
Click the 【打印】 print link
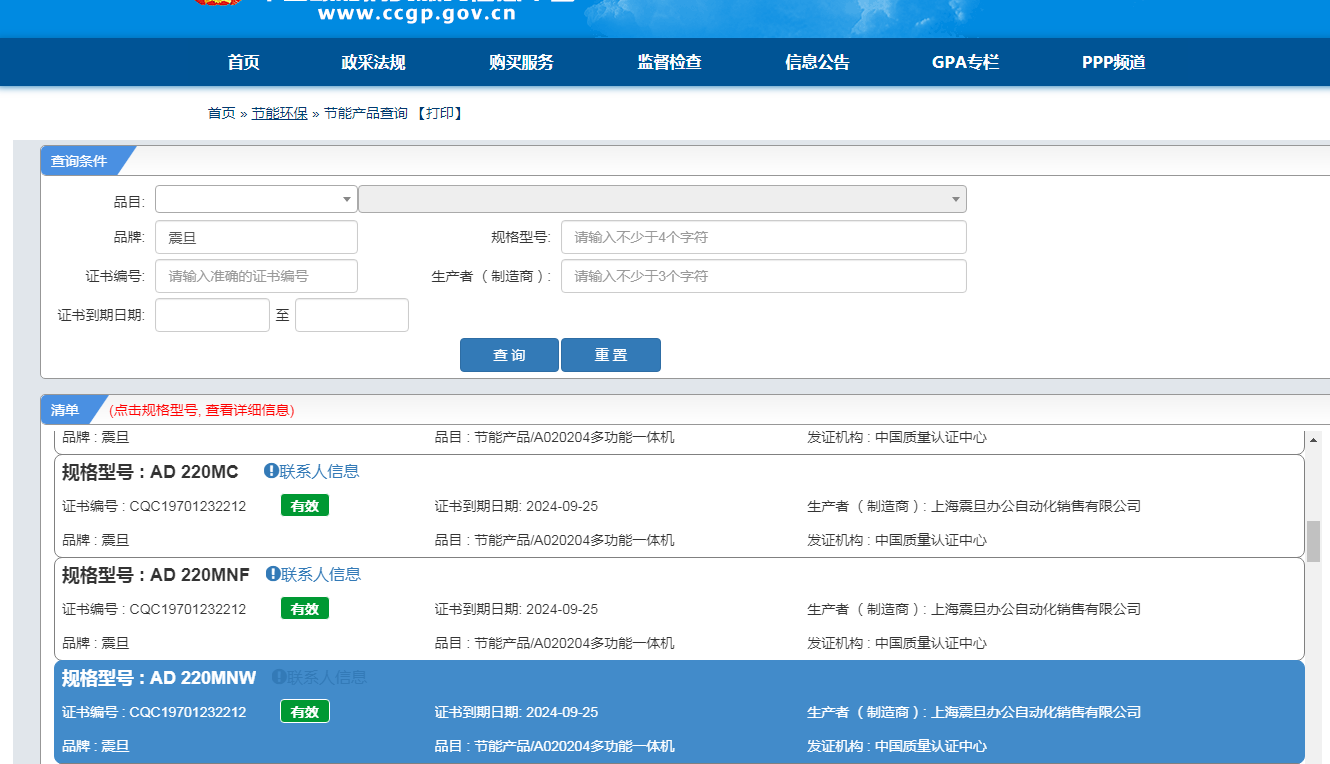pos(439,113)
